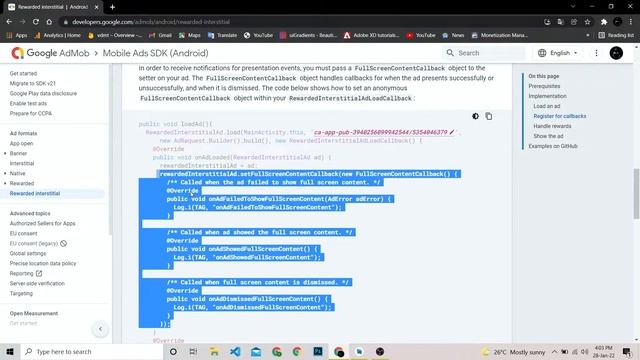
Task: Close the Rewarded interstitial tab
Action: [97, 7]
